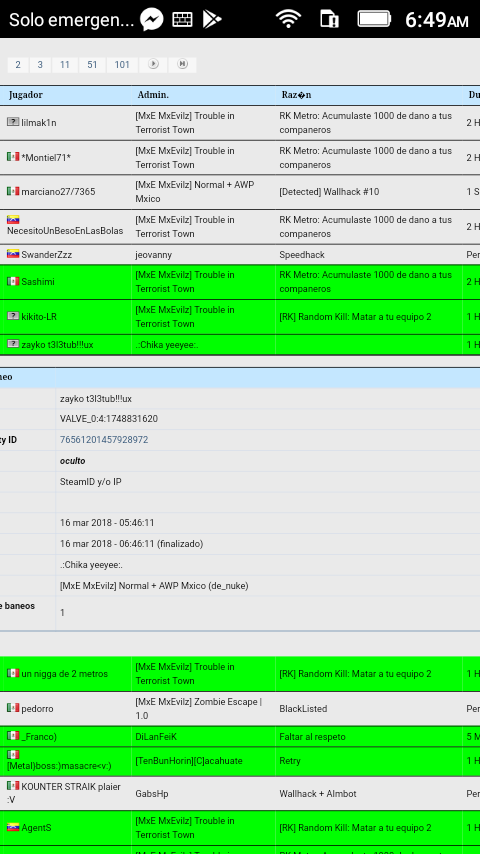Click the Mexico flag beside _Franco)
Image resolution: width=480 pixels, height=854 pixels.
13,736
